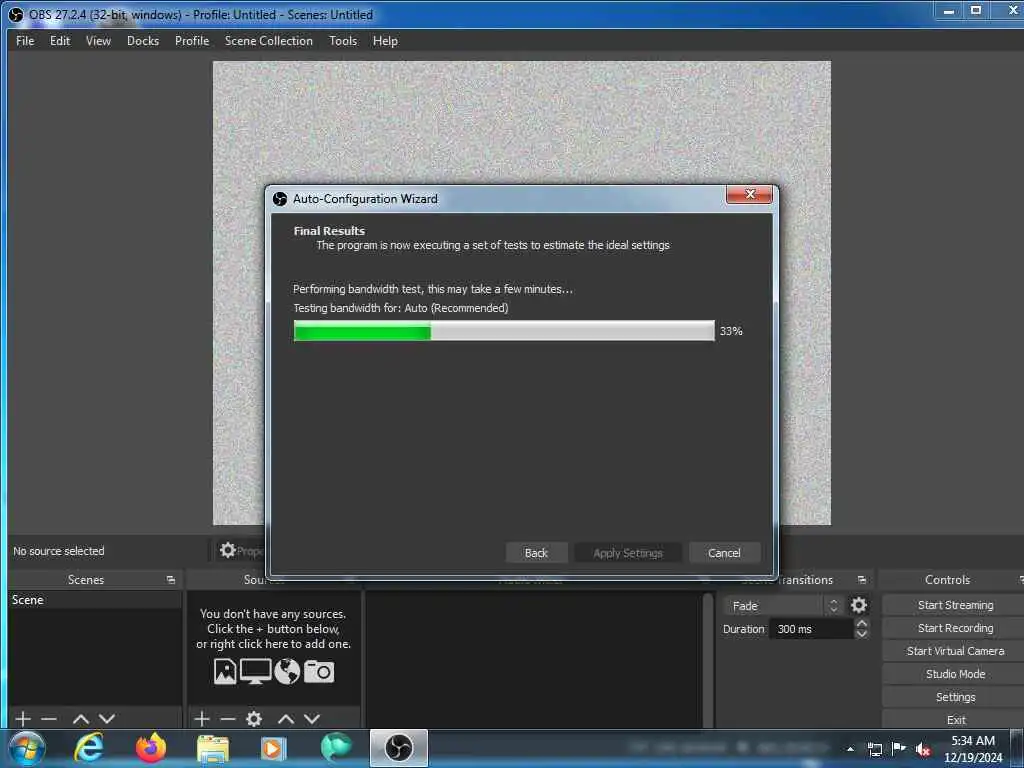Launch Firefox from taskbar
Viewport: 1024px width, 768px height.
point(151,748)
